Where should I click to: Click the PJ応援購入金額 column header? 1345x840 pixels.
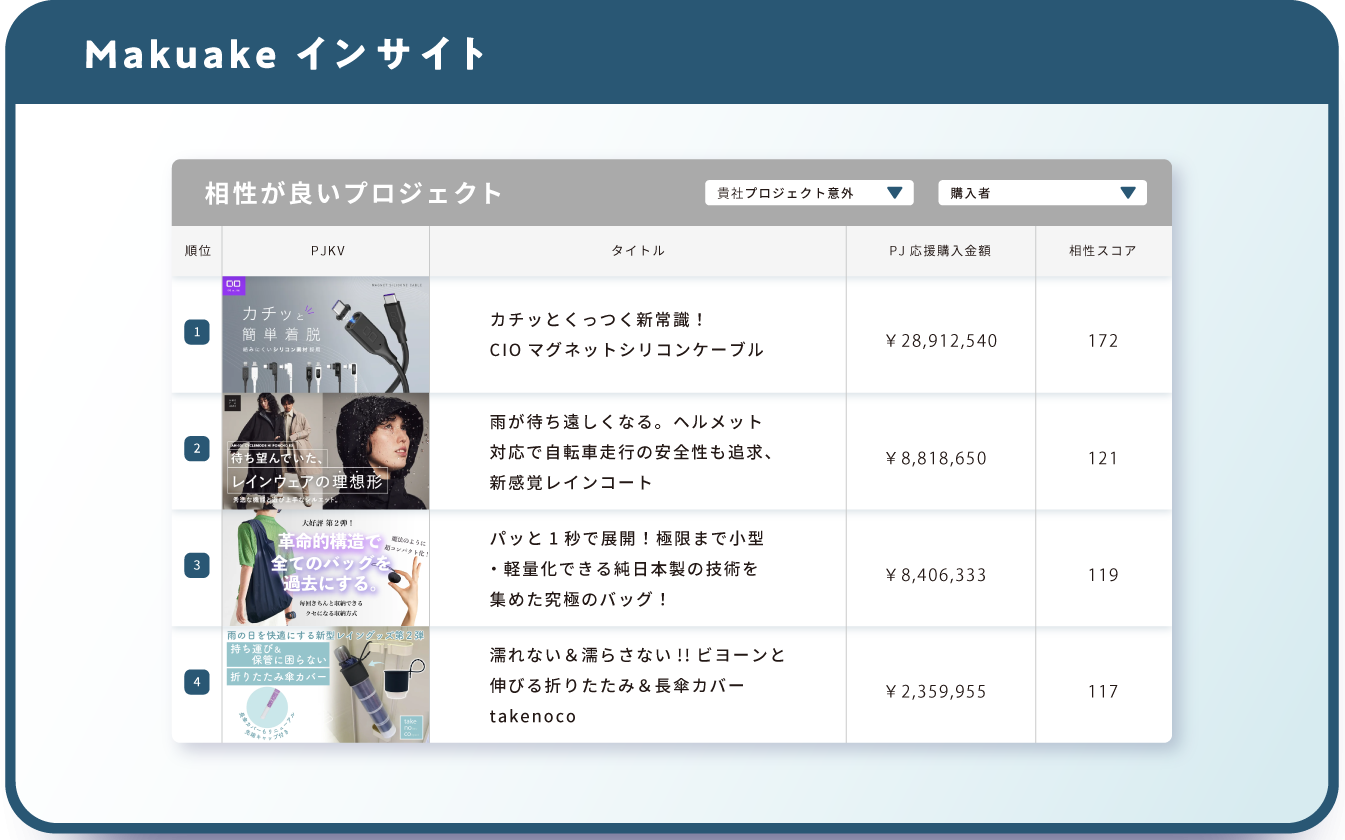(x=940, y=251)
